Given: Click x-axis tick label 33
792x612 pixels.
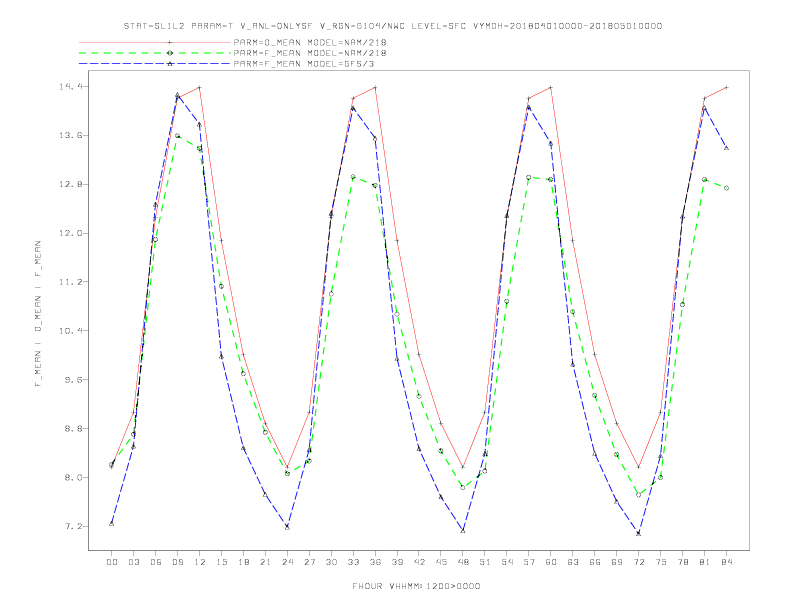Looking at the screenshot, I should coord(353,562).
